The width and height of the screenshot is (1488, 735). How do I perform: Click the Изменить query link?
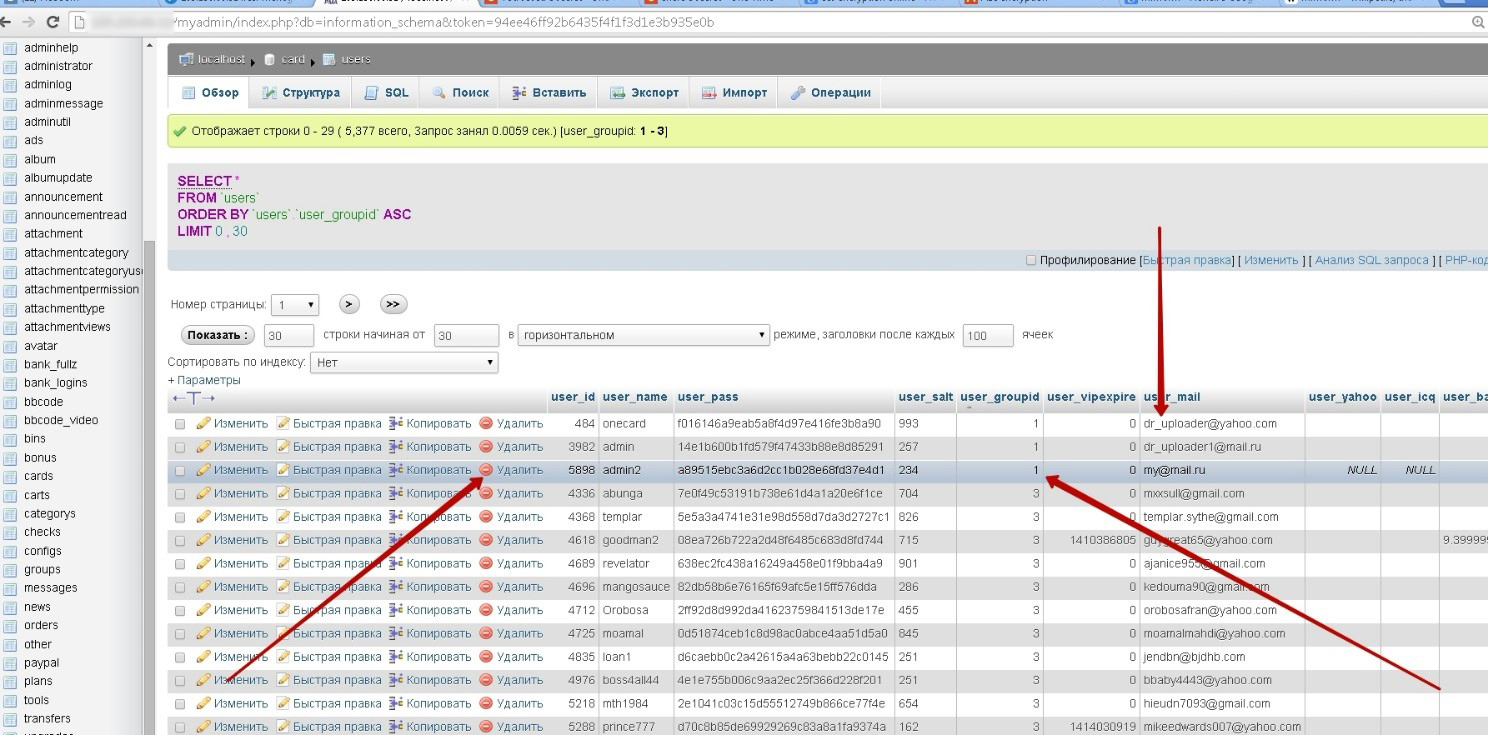pos(1271,260)
